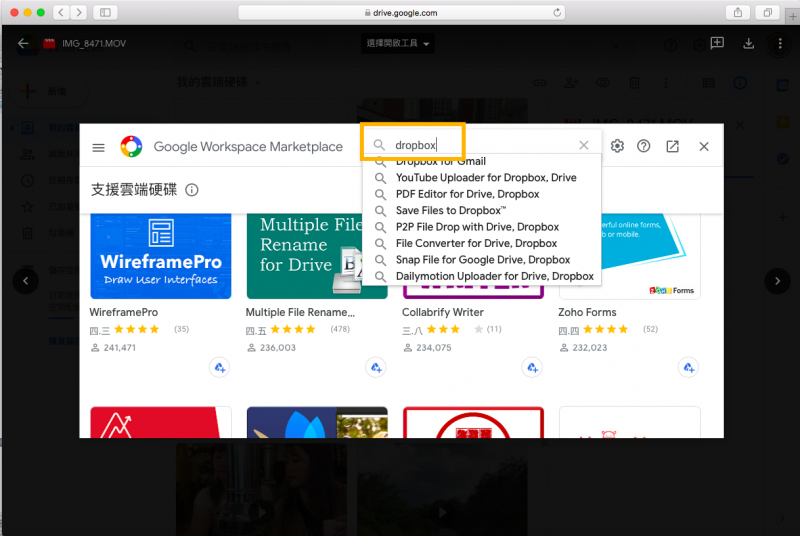Go back from IMG_8471.MOV preview
The width and height of the screenshot is (800, 536).
[23, 43]
